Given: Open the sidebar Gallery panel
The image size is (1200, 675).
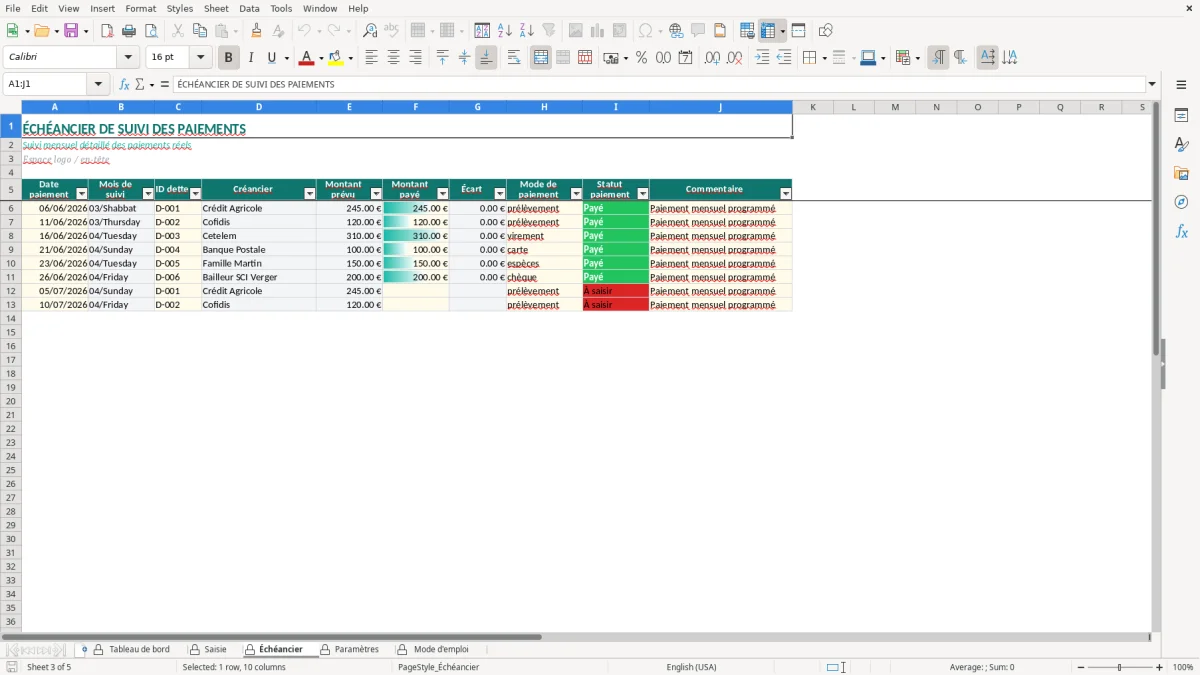Looking at the screenshot, I should coord(1181,174).
